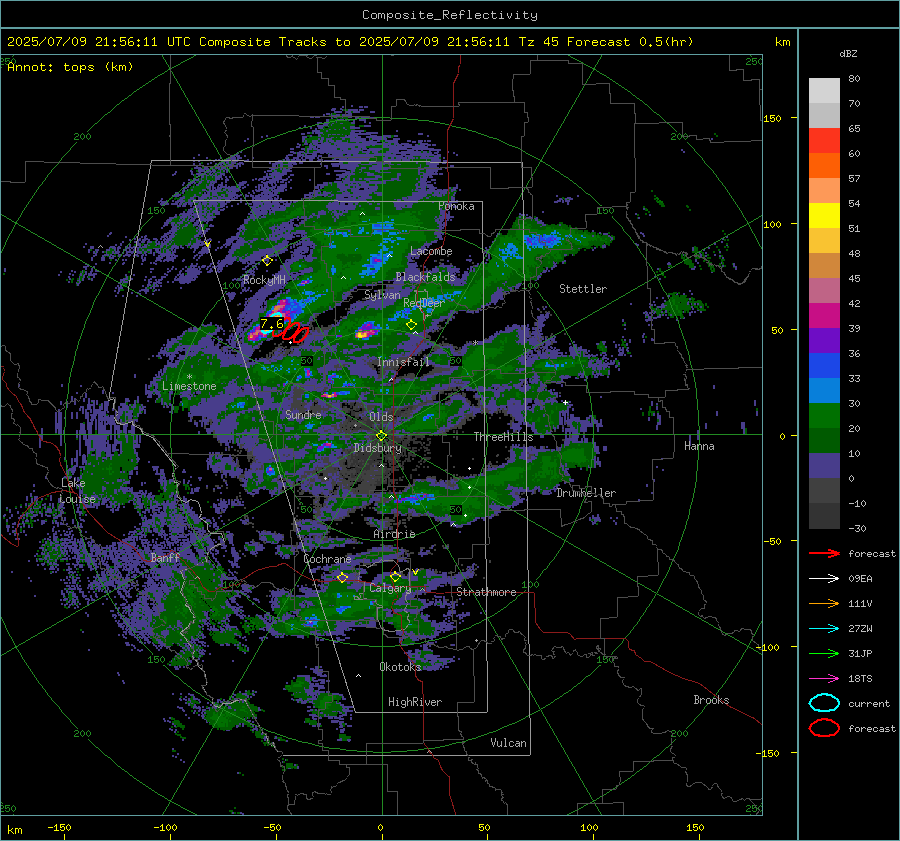Click the Brooks city label

[x=711, y=700]
